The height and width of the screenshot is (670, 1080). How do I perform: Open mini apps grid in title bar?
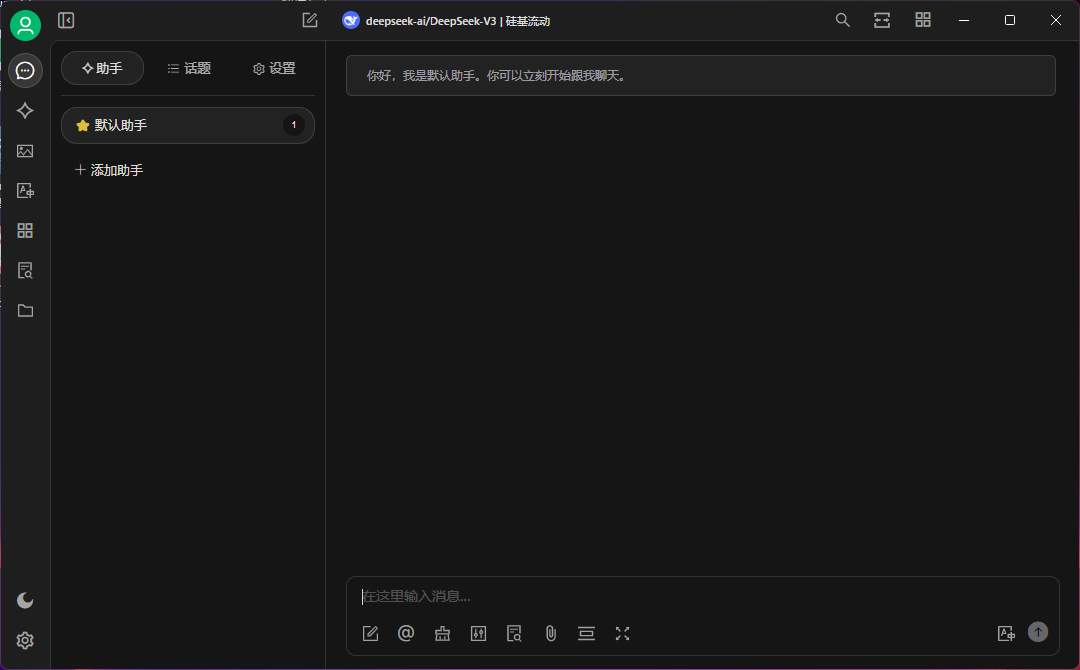click(923, 20)
